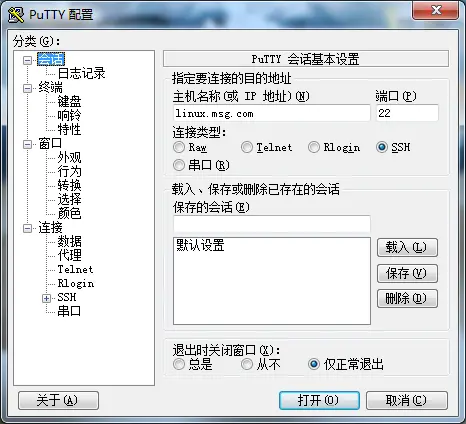
Task: Focus the 端口 field showing 22
Action: pyautogui.click(x=407, y=113)
